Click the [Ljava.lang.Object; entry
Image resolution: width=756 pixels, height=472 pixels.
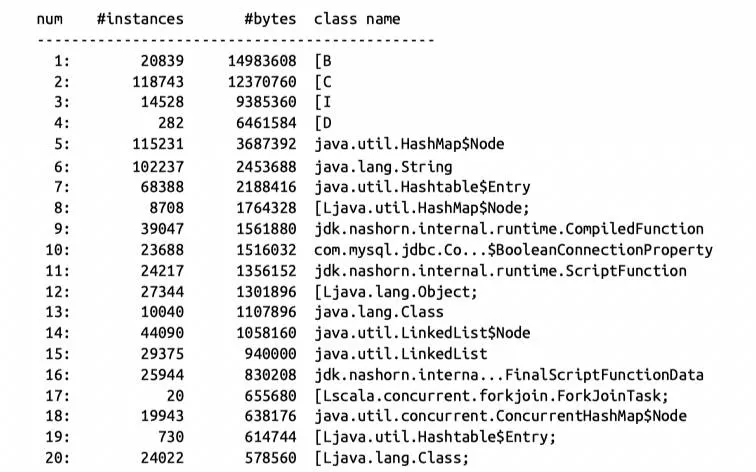pyautogui.click(x=396, y=292)
